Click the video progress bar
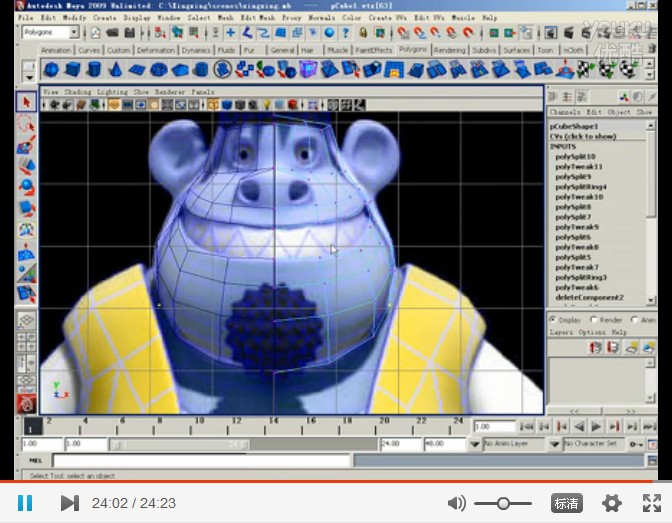Image resolution: width=672 pixels, height=523 pixels. [x=336, y=481]
